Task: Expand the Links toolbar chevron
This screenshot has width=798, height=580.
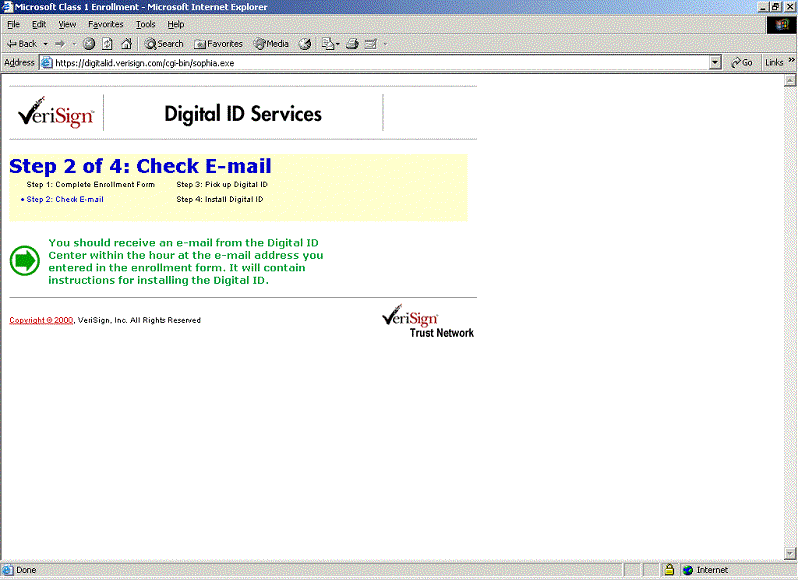Action: 791,60
